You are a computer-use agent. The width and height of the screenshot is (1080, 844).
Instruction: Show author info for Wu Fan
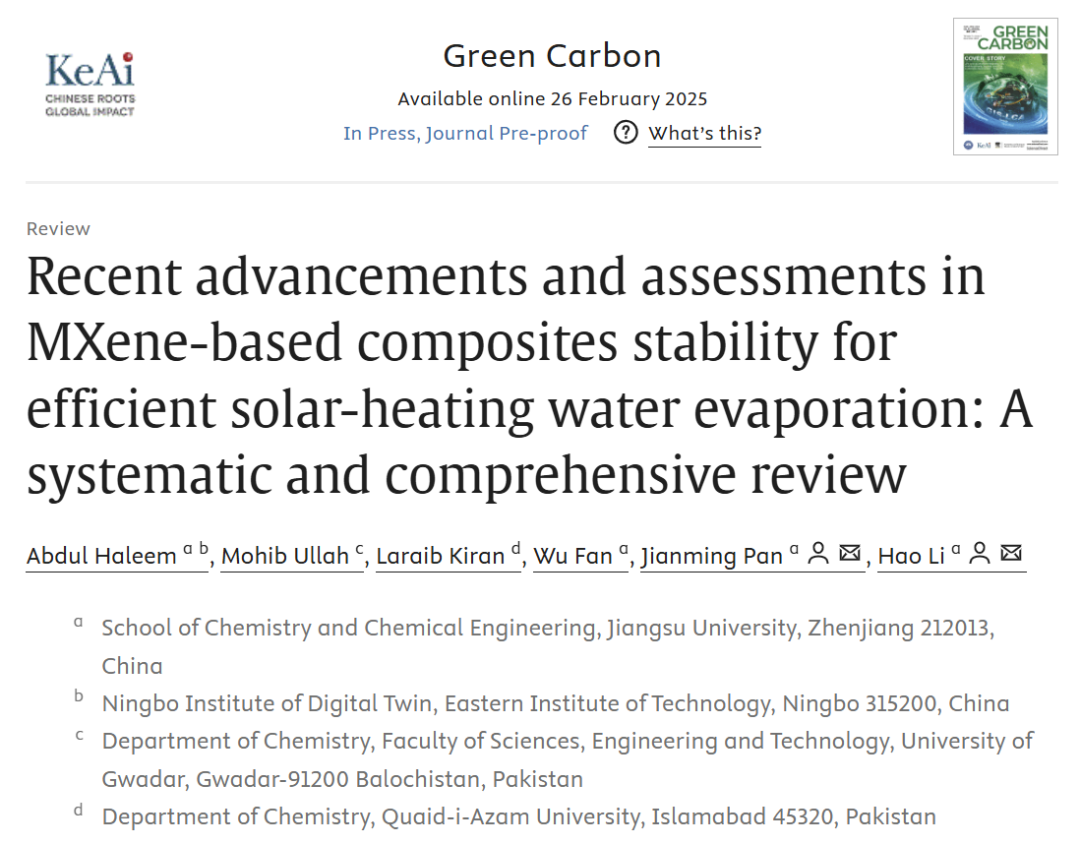pos(573,556)
